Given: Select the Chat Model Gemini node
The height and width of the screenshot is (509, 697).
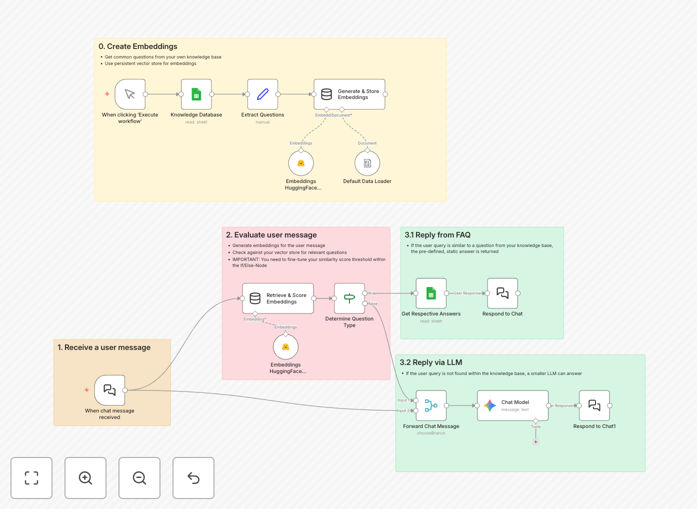Looking at the screenshot, I should pos(513,405).
